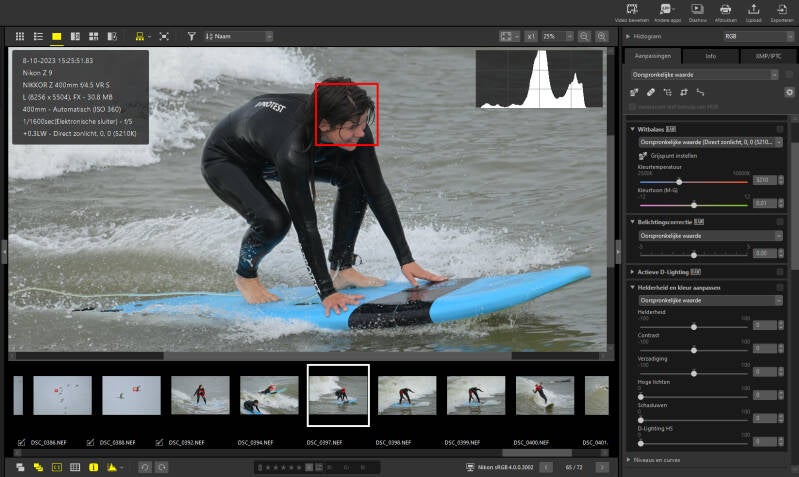The width and height of the screenshot is (799, 477).
Task: Switch to two-image compare view
Action: 75,36
